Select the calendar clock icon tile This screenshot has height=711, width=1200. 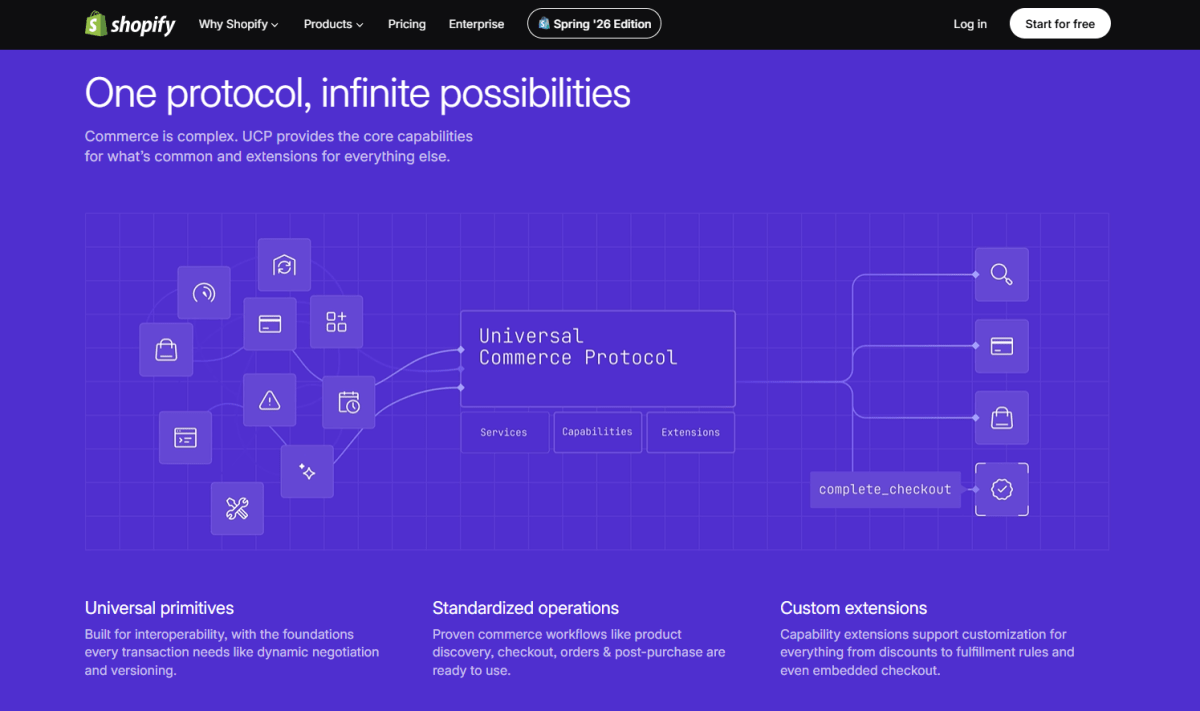(x=348, y=402)
